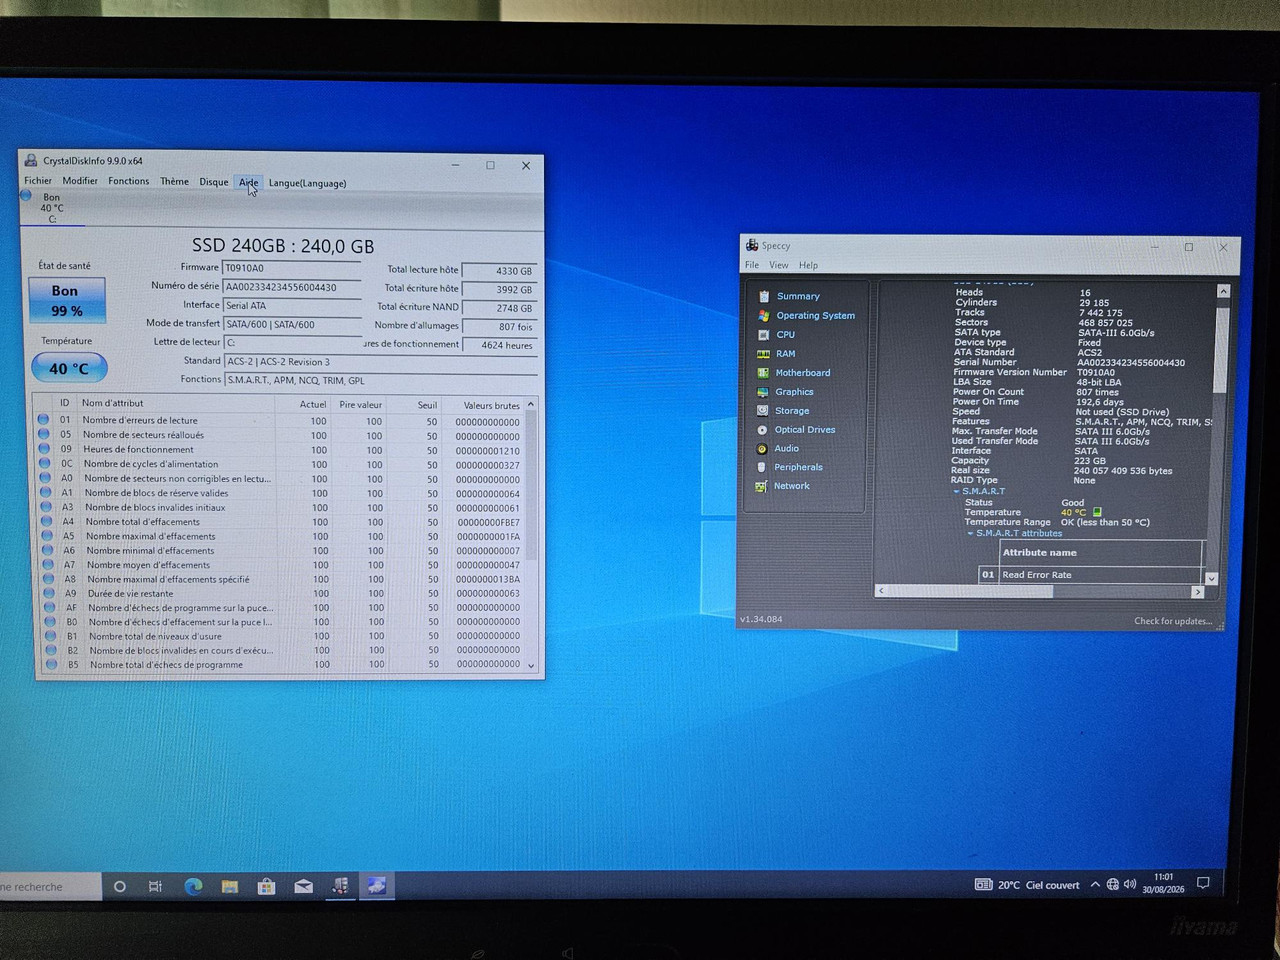Open File Explorer from the taskbar

tap(230, 886)
